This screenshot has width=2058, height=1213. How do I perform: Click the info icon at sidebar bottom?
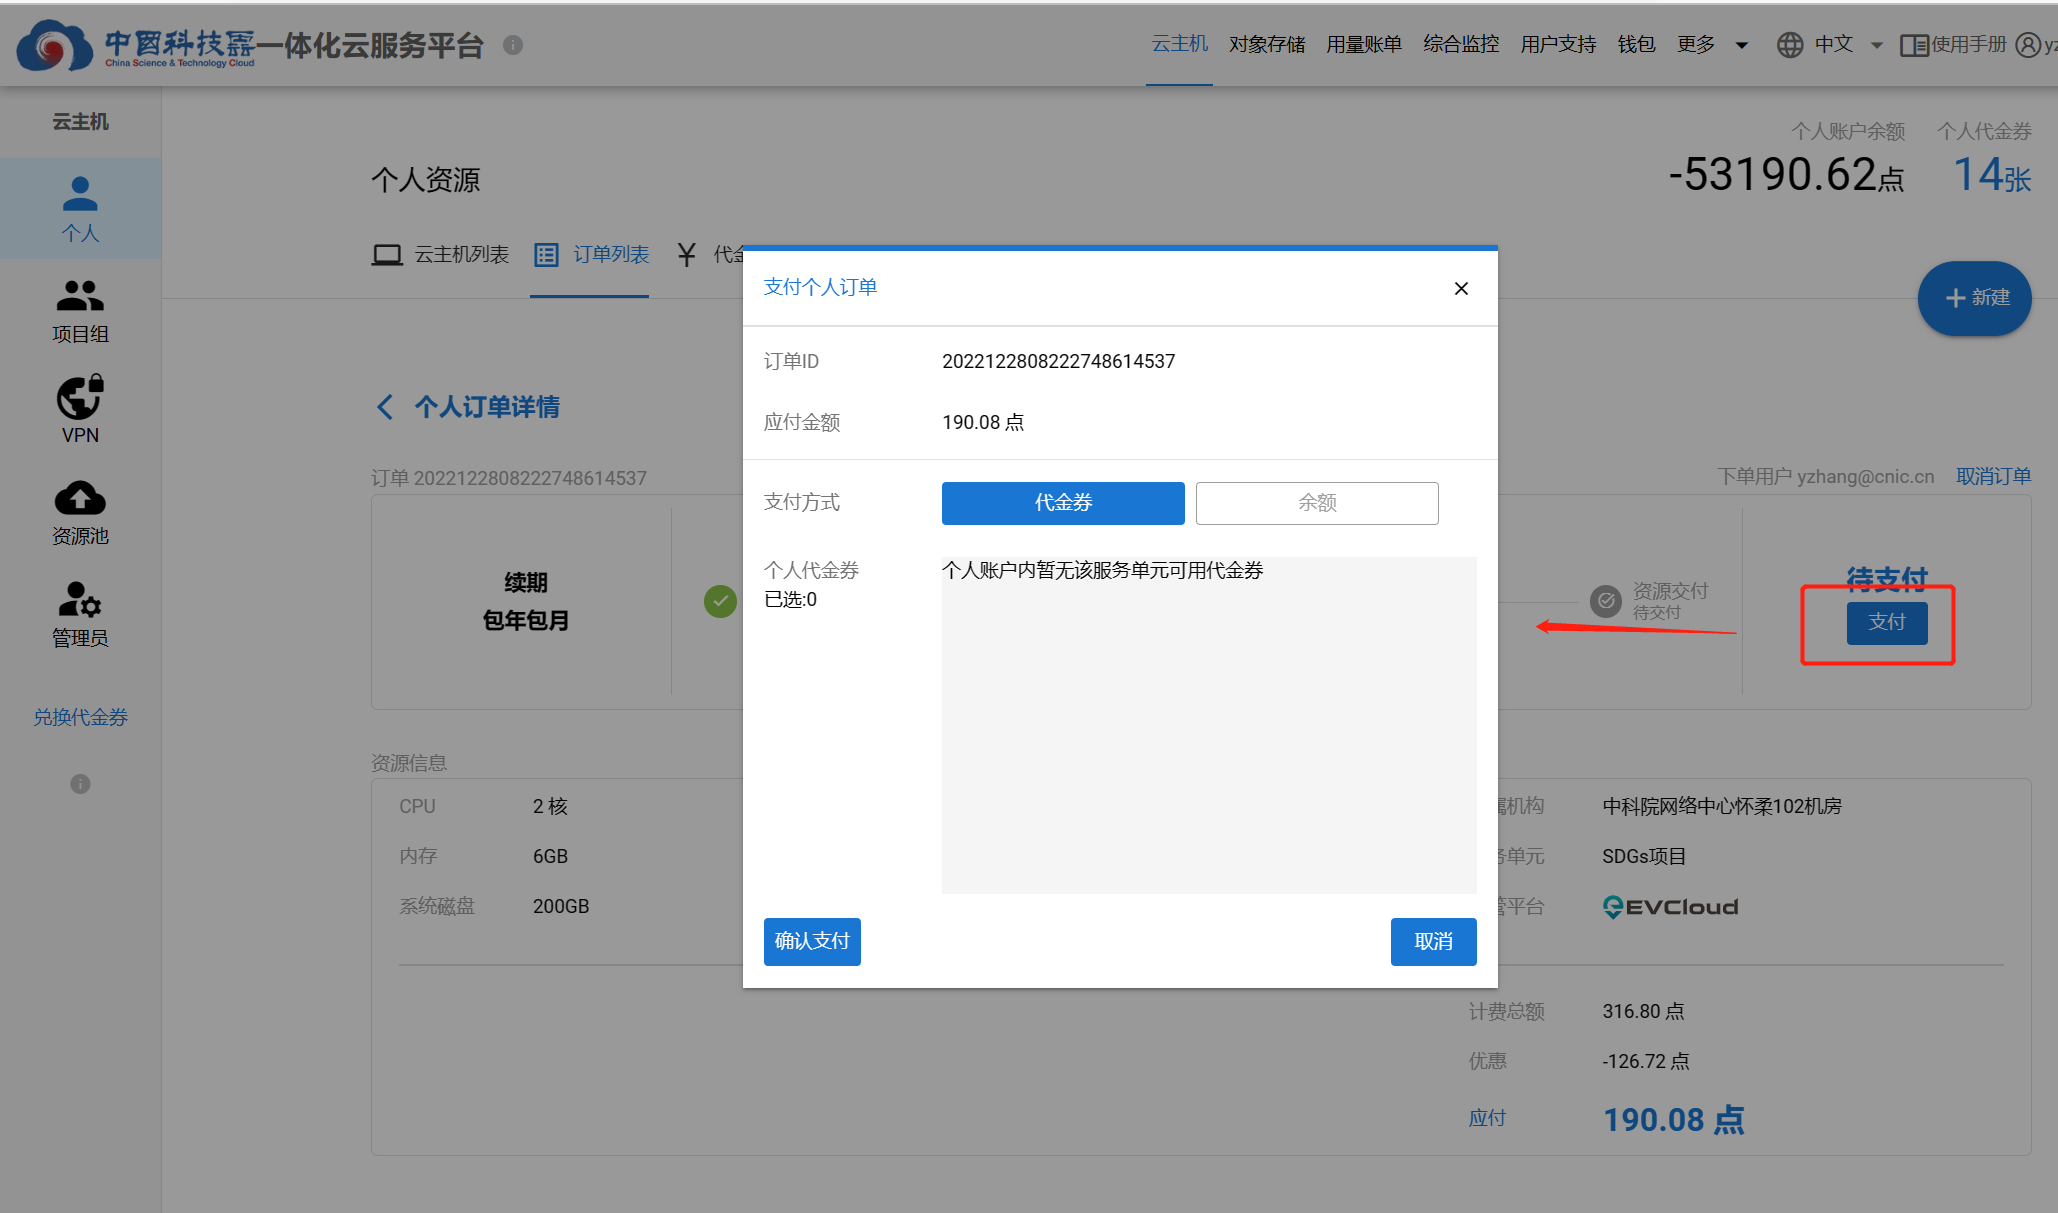coord(80,784)
